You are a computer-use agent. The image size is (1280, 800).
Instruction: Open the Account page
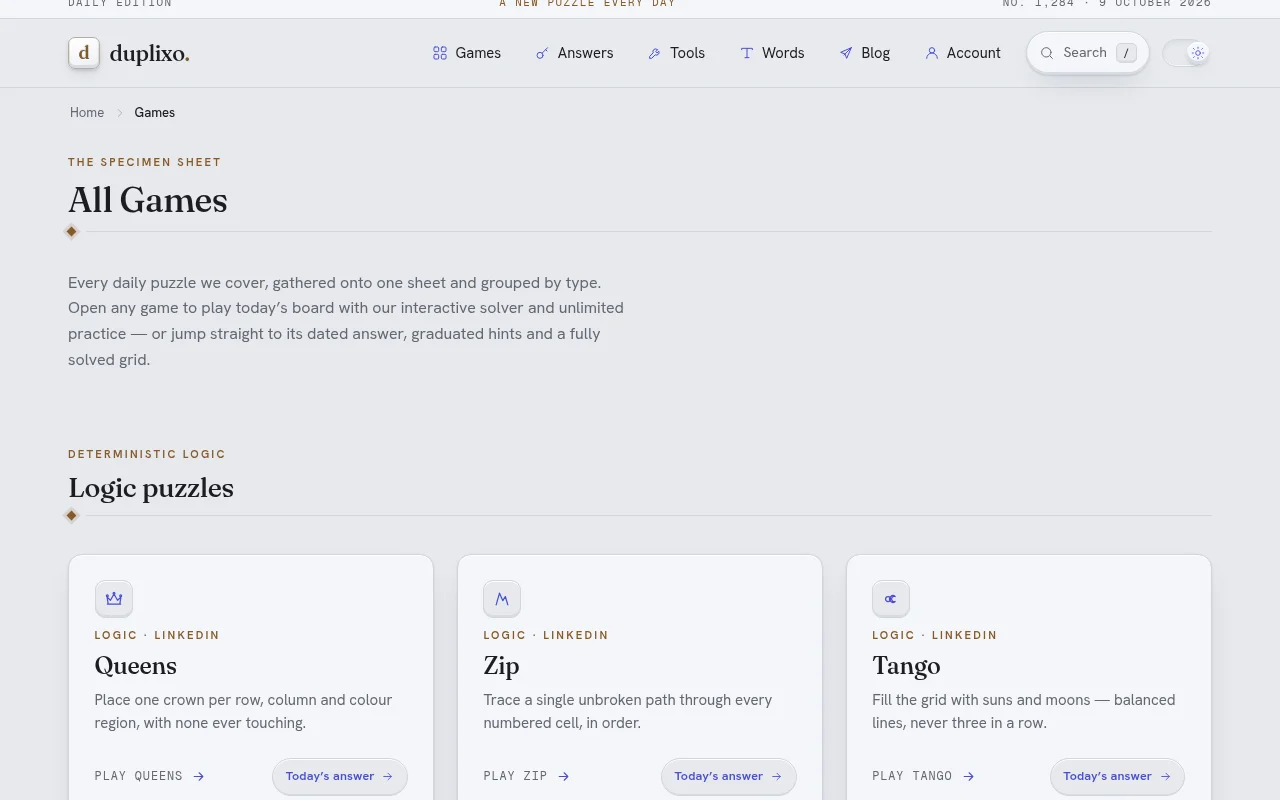click(x=963, y=53)
